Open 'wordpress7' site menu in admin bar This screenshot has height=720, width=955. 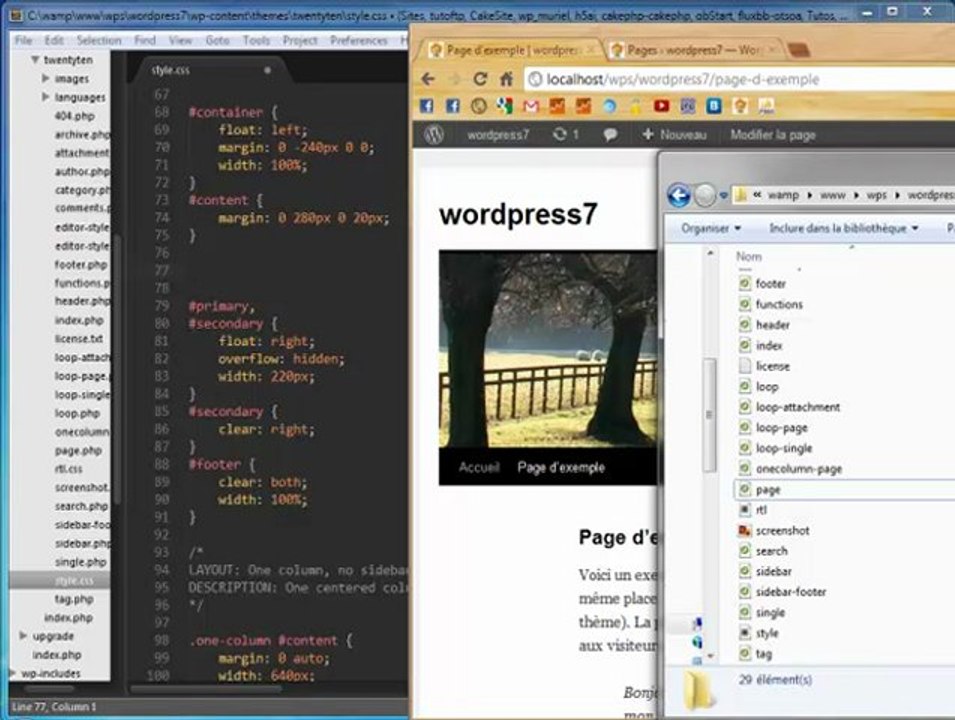tap(498, 135)
